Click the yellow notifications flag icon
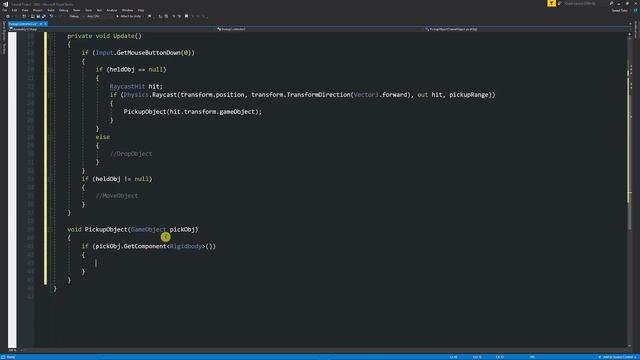640x360 pixels. pos(551,3)
